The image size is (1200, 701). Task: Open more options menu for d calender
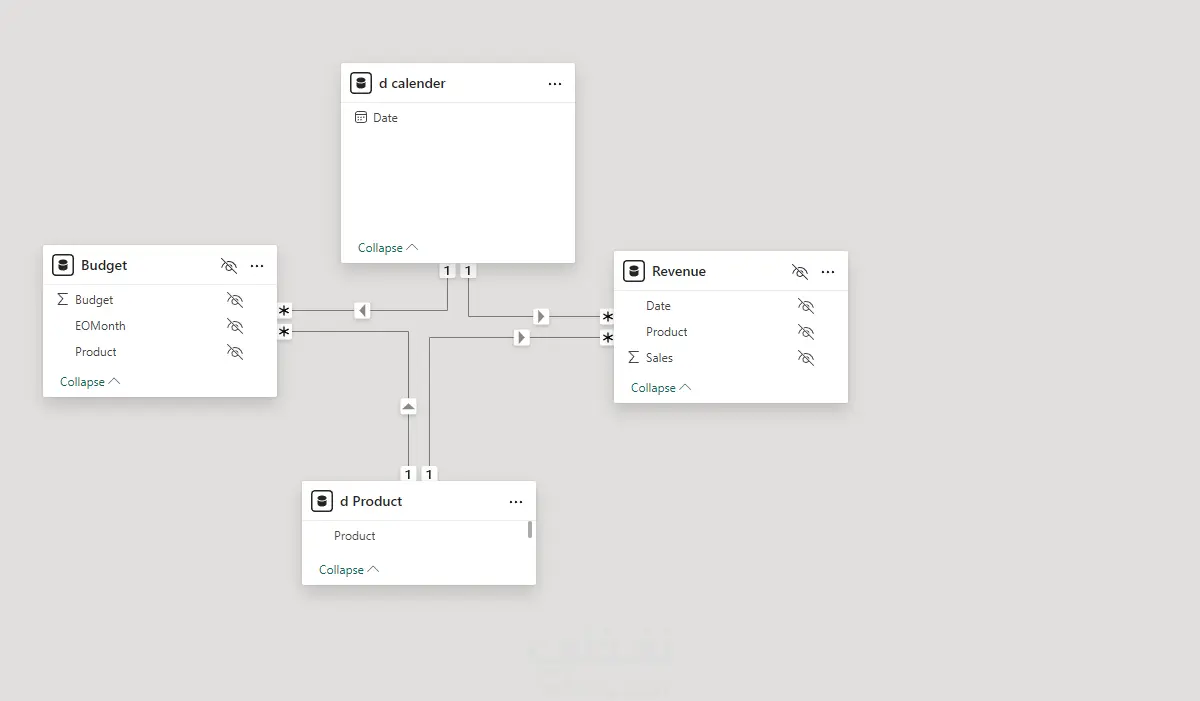pos(555,84)
